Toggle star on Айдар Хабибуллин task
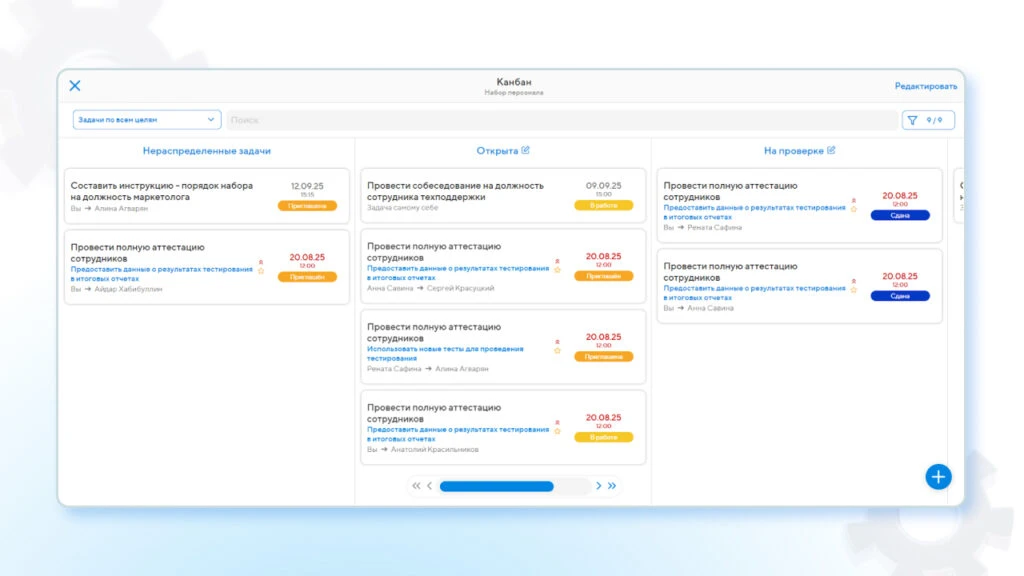Viewport: 1024px width, 576px height. pyautogui.click(x=261, y=271)
